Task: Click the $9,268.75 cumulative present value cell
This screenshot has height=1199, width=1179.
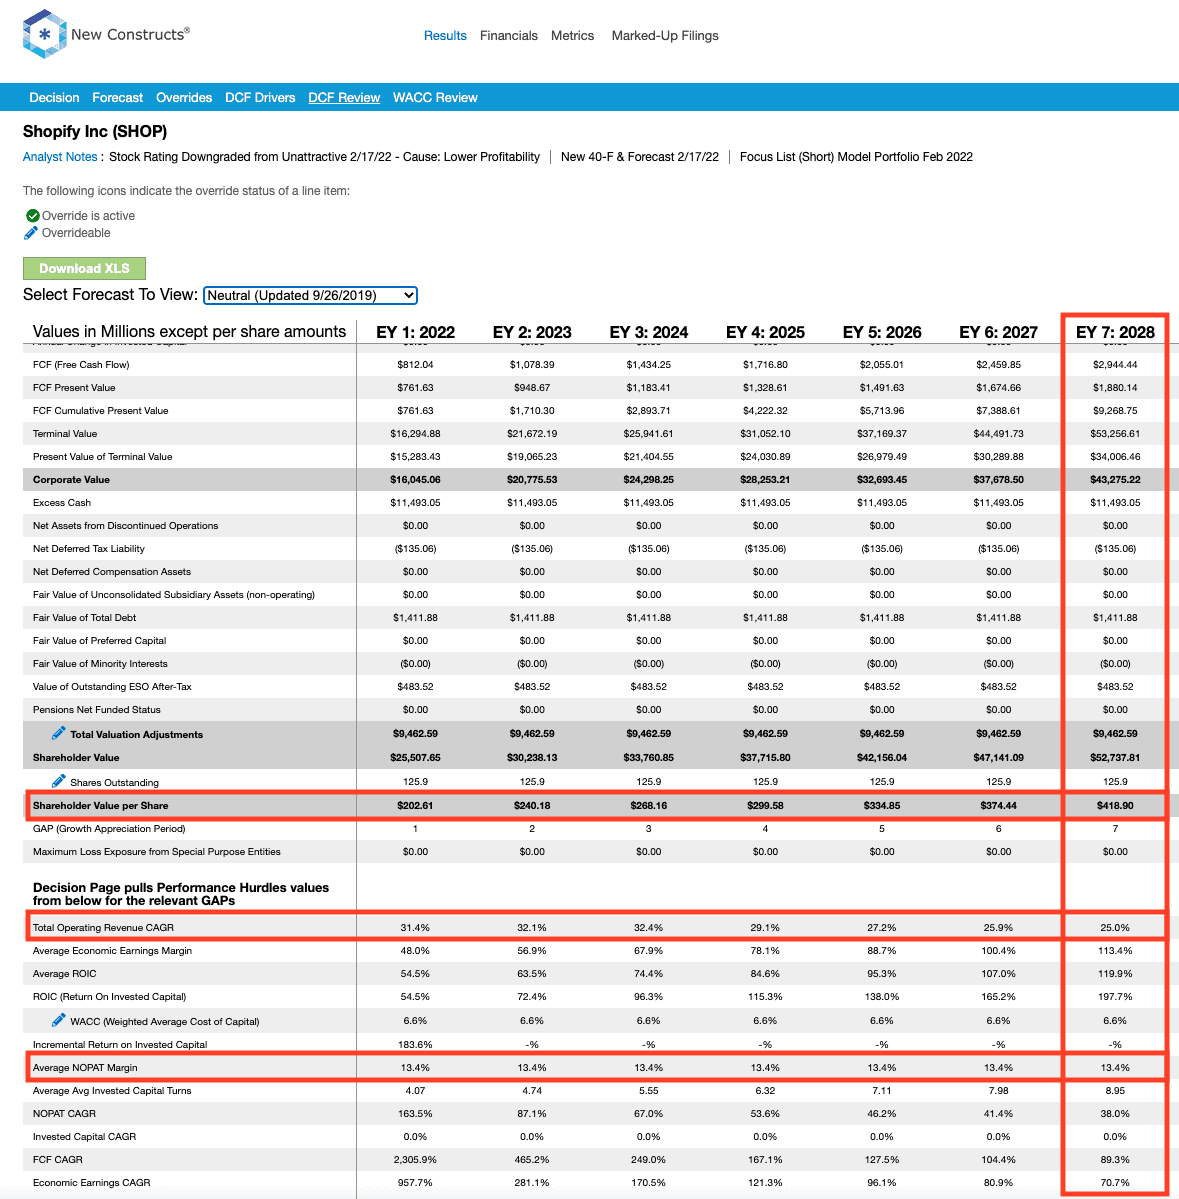Action: coord(1115,411)
